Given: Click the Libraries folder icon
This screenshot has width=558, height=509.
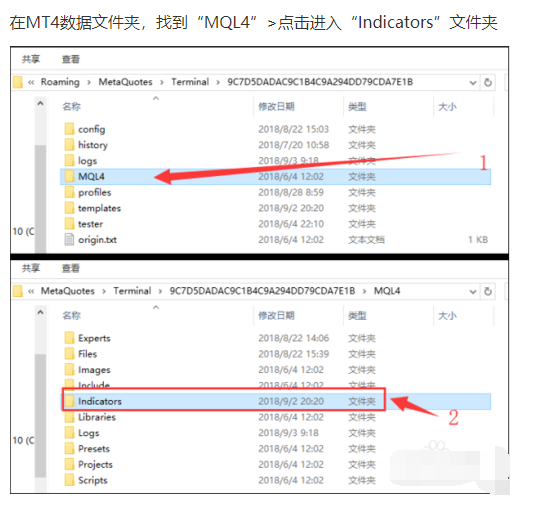Looking at the screenshot, I should click(x=69, y=417).
